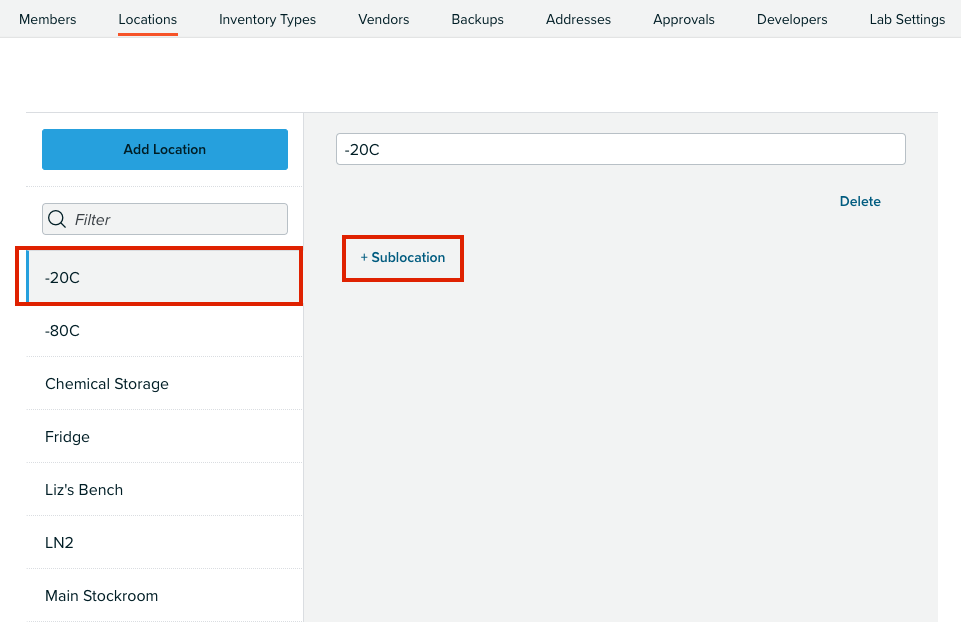Select the Fridge location

(x=164, y=437)
